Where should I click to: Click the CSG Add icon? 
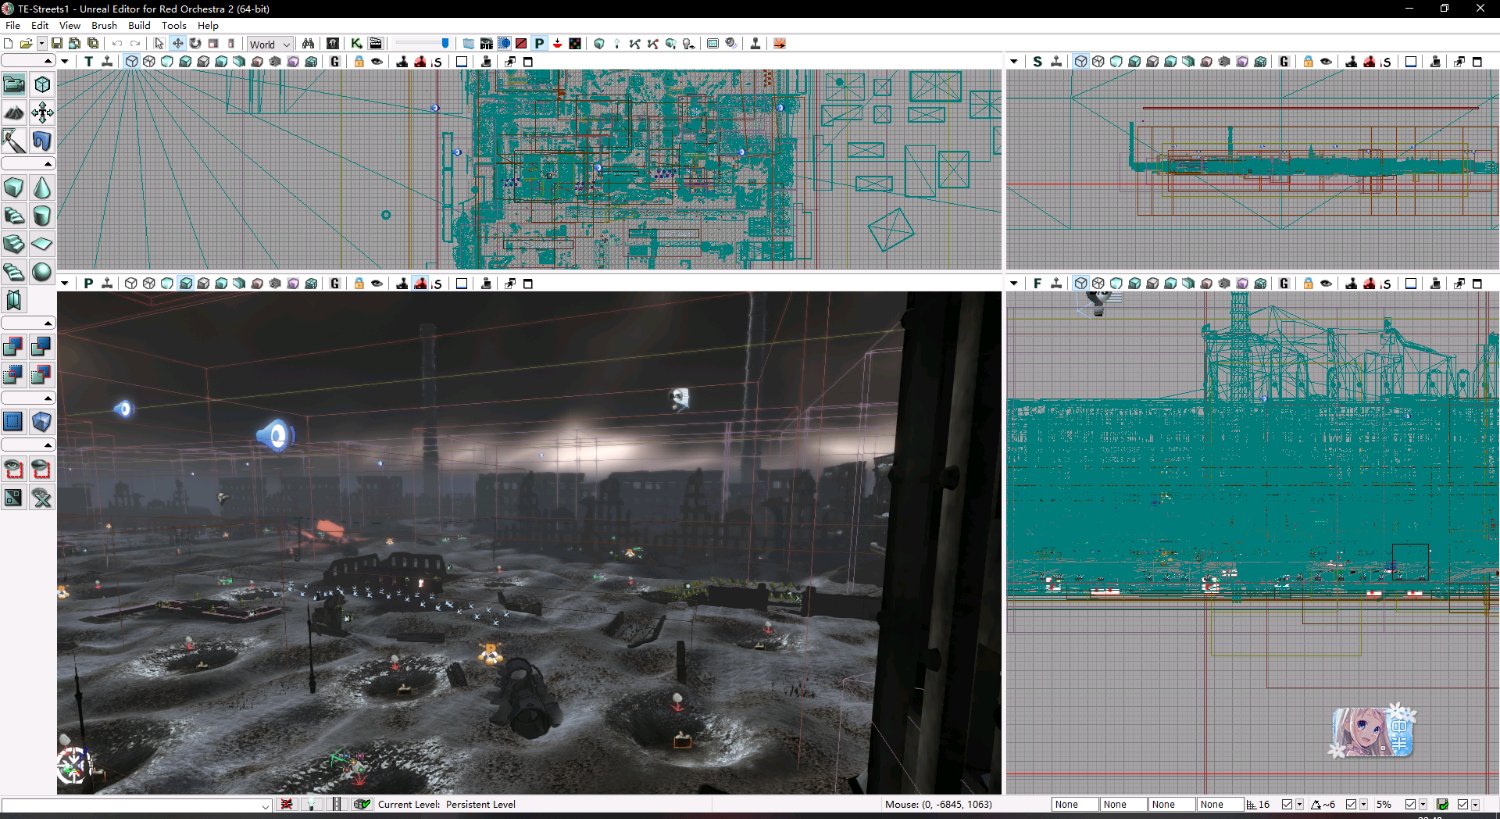coord(14,347)
